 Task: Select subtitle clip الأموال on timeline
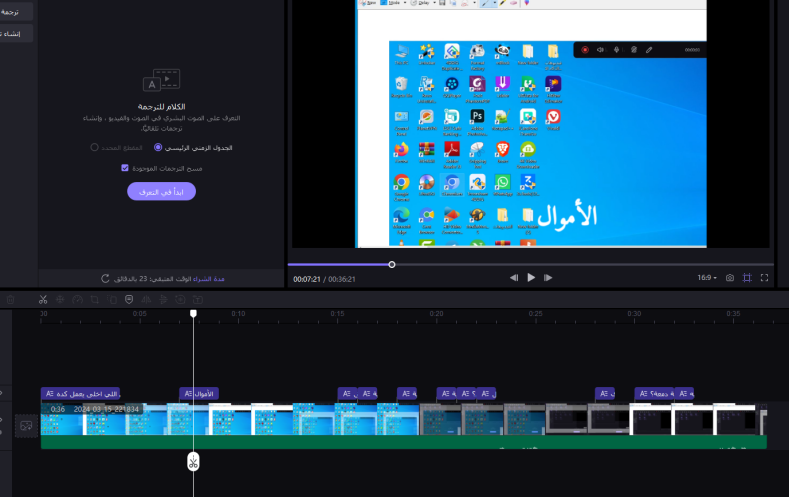click(x=199, y=393)
